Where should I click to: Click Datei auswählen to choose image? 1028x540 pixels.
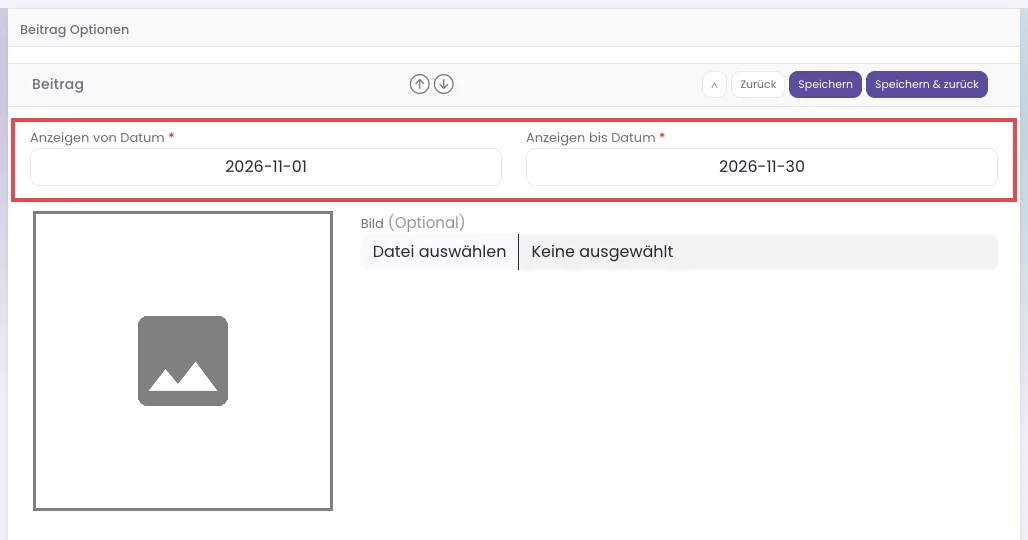439,252
